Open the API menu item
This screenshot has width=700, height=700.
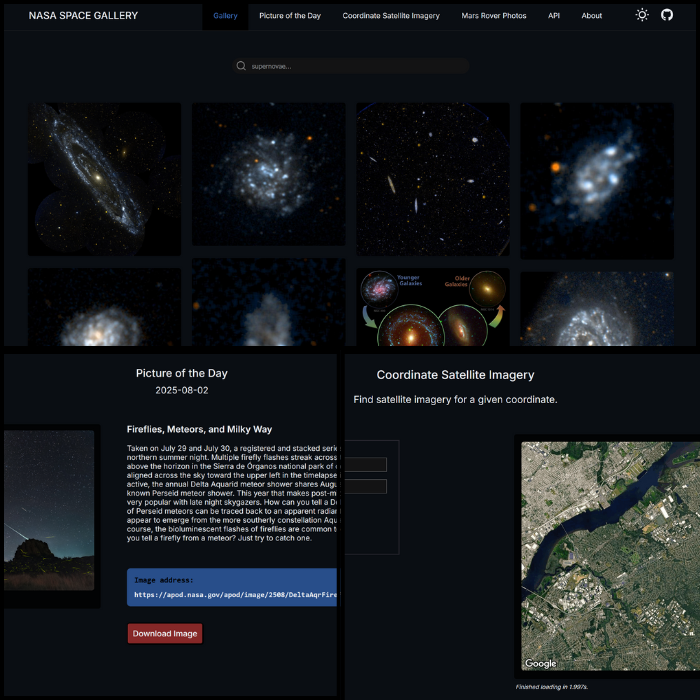coord(554,16)
